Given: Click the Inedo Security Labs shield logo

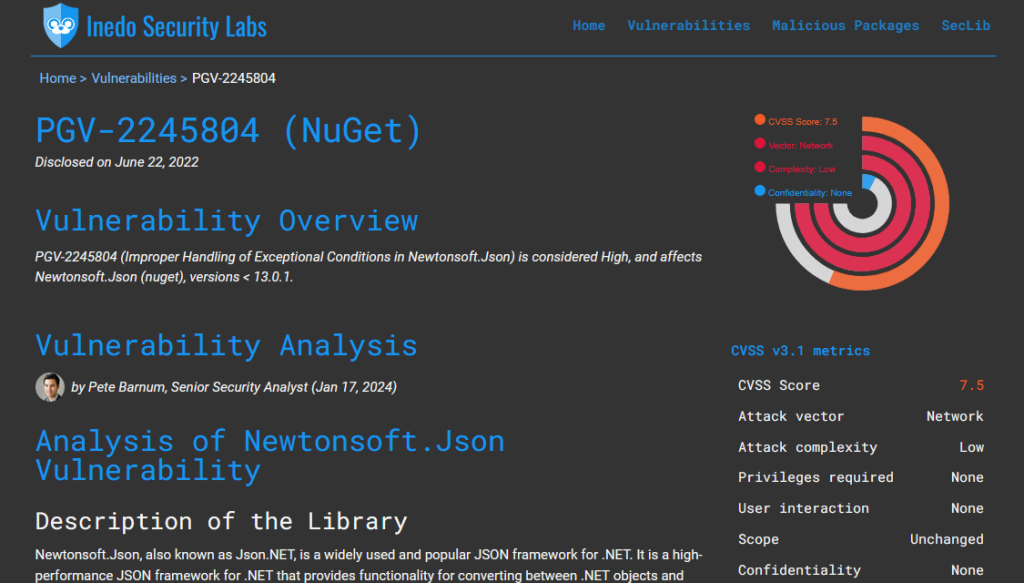Looking at the screenshot, I should (x=60, y=25).
